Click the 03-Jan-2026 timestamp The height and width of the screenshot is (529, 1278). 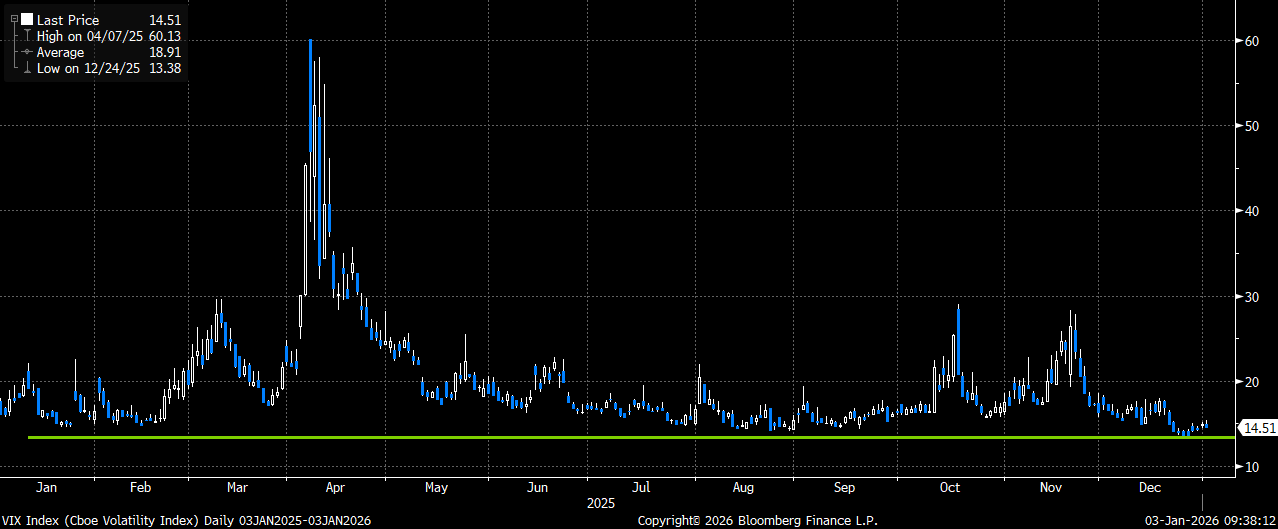(1209, 520)
